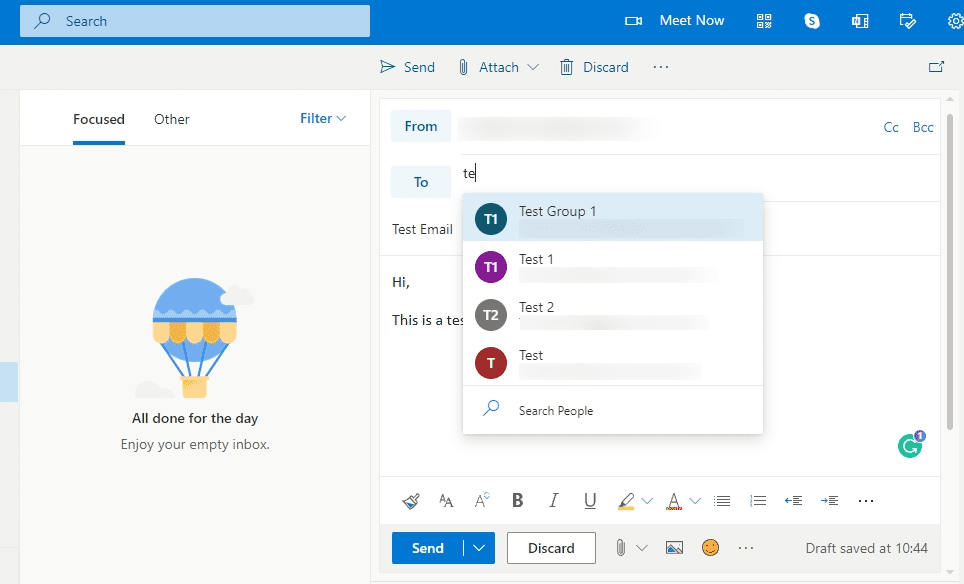Toggle Italic formatting

553,500
